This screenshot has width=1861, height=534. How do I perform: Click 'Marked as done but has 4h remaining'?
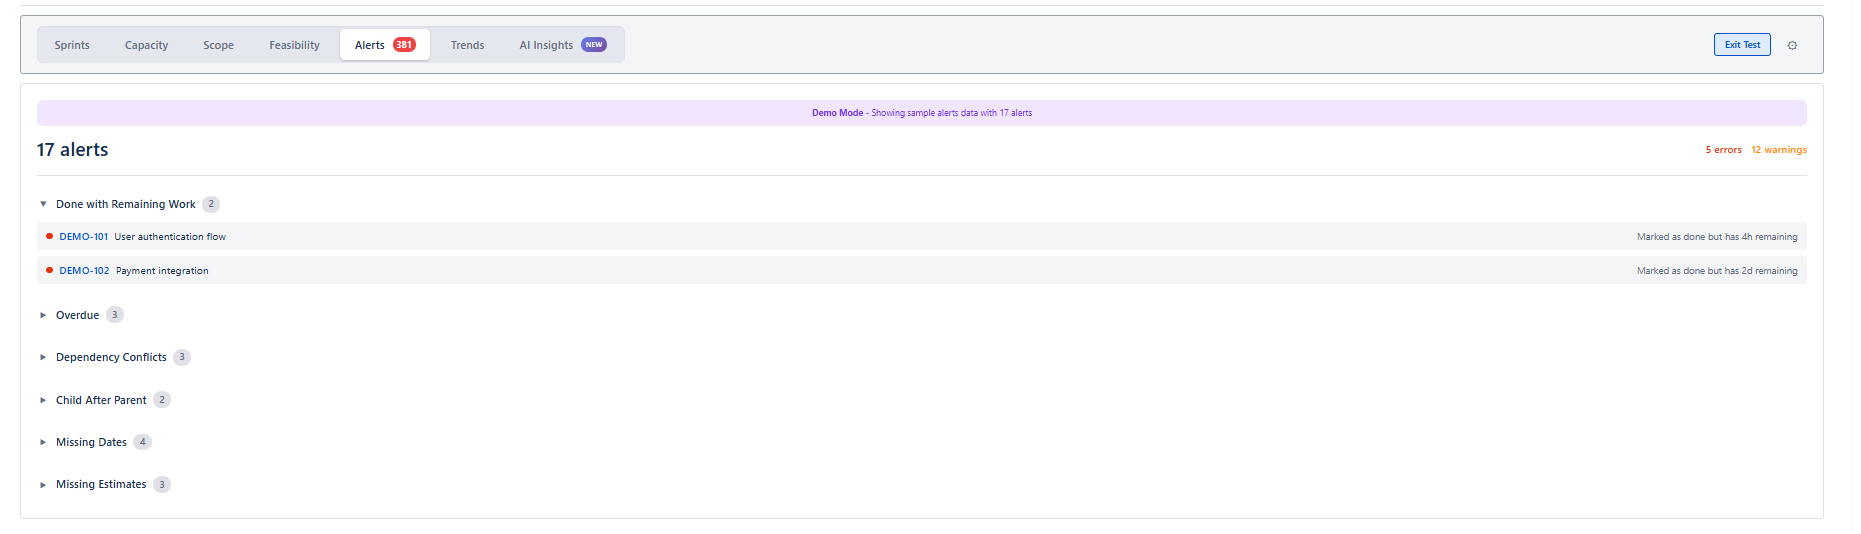pyautogui.click(x=1717, y=237)
